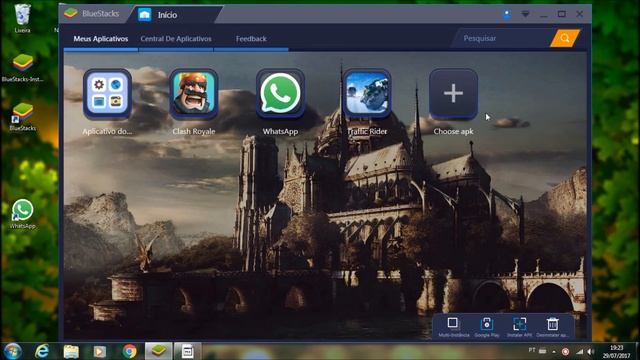This screenshot has height=360, width=640.
Task: Click Instalar APK icon
Action: [520, 327]
